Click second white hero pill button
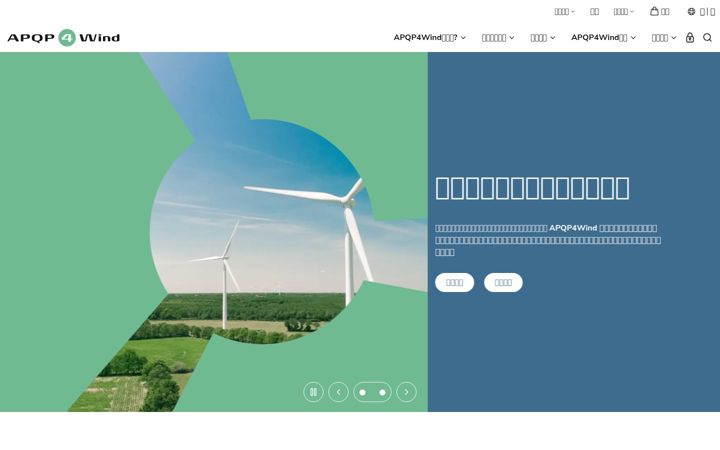 (503, 282)
